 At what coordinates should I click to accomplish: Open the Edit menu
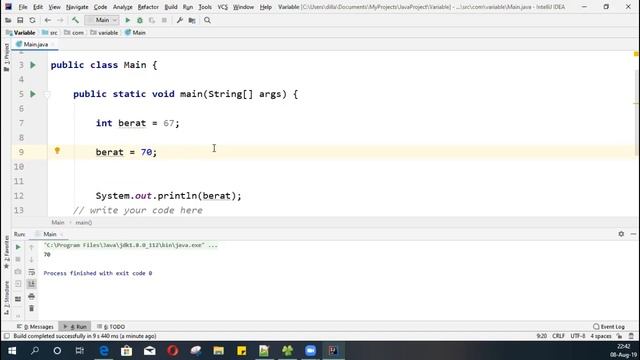click(x=38, y=7)
